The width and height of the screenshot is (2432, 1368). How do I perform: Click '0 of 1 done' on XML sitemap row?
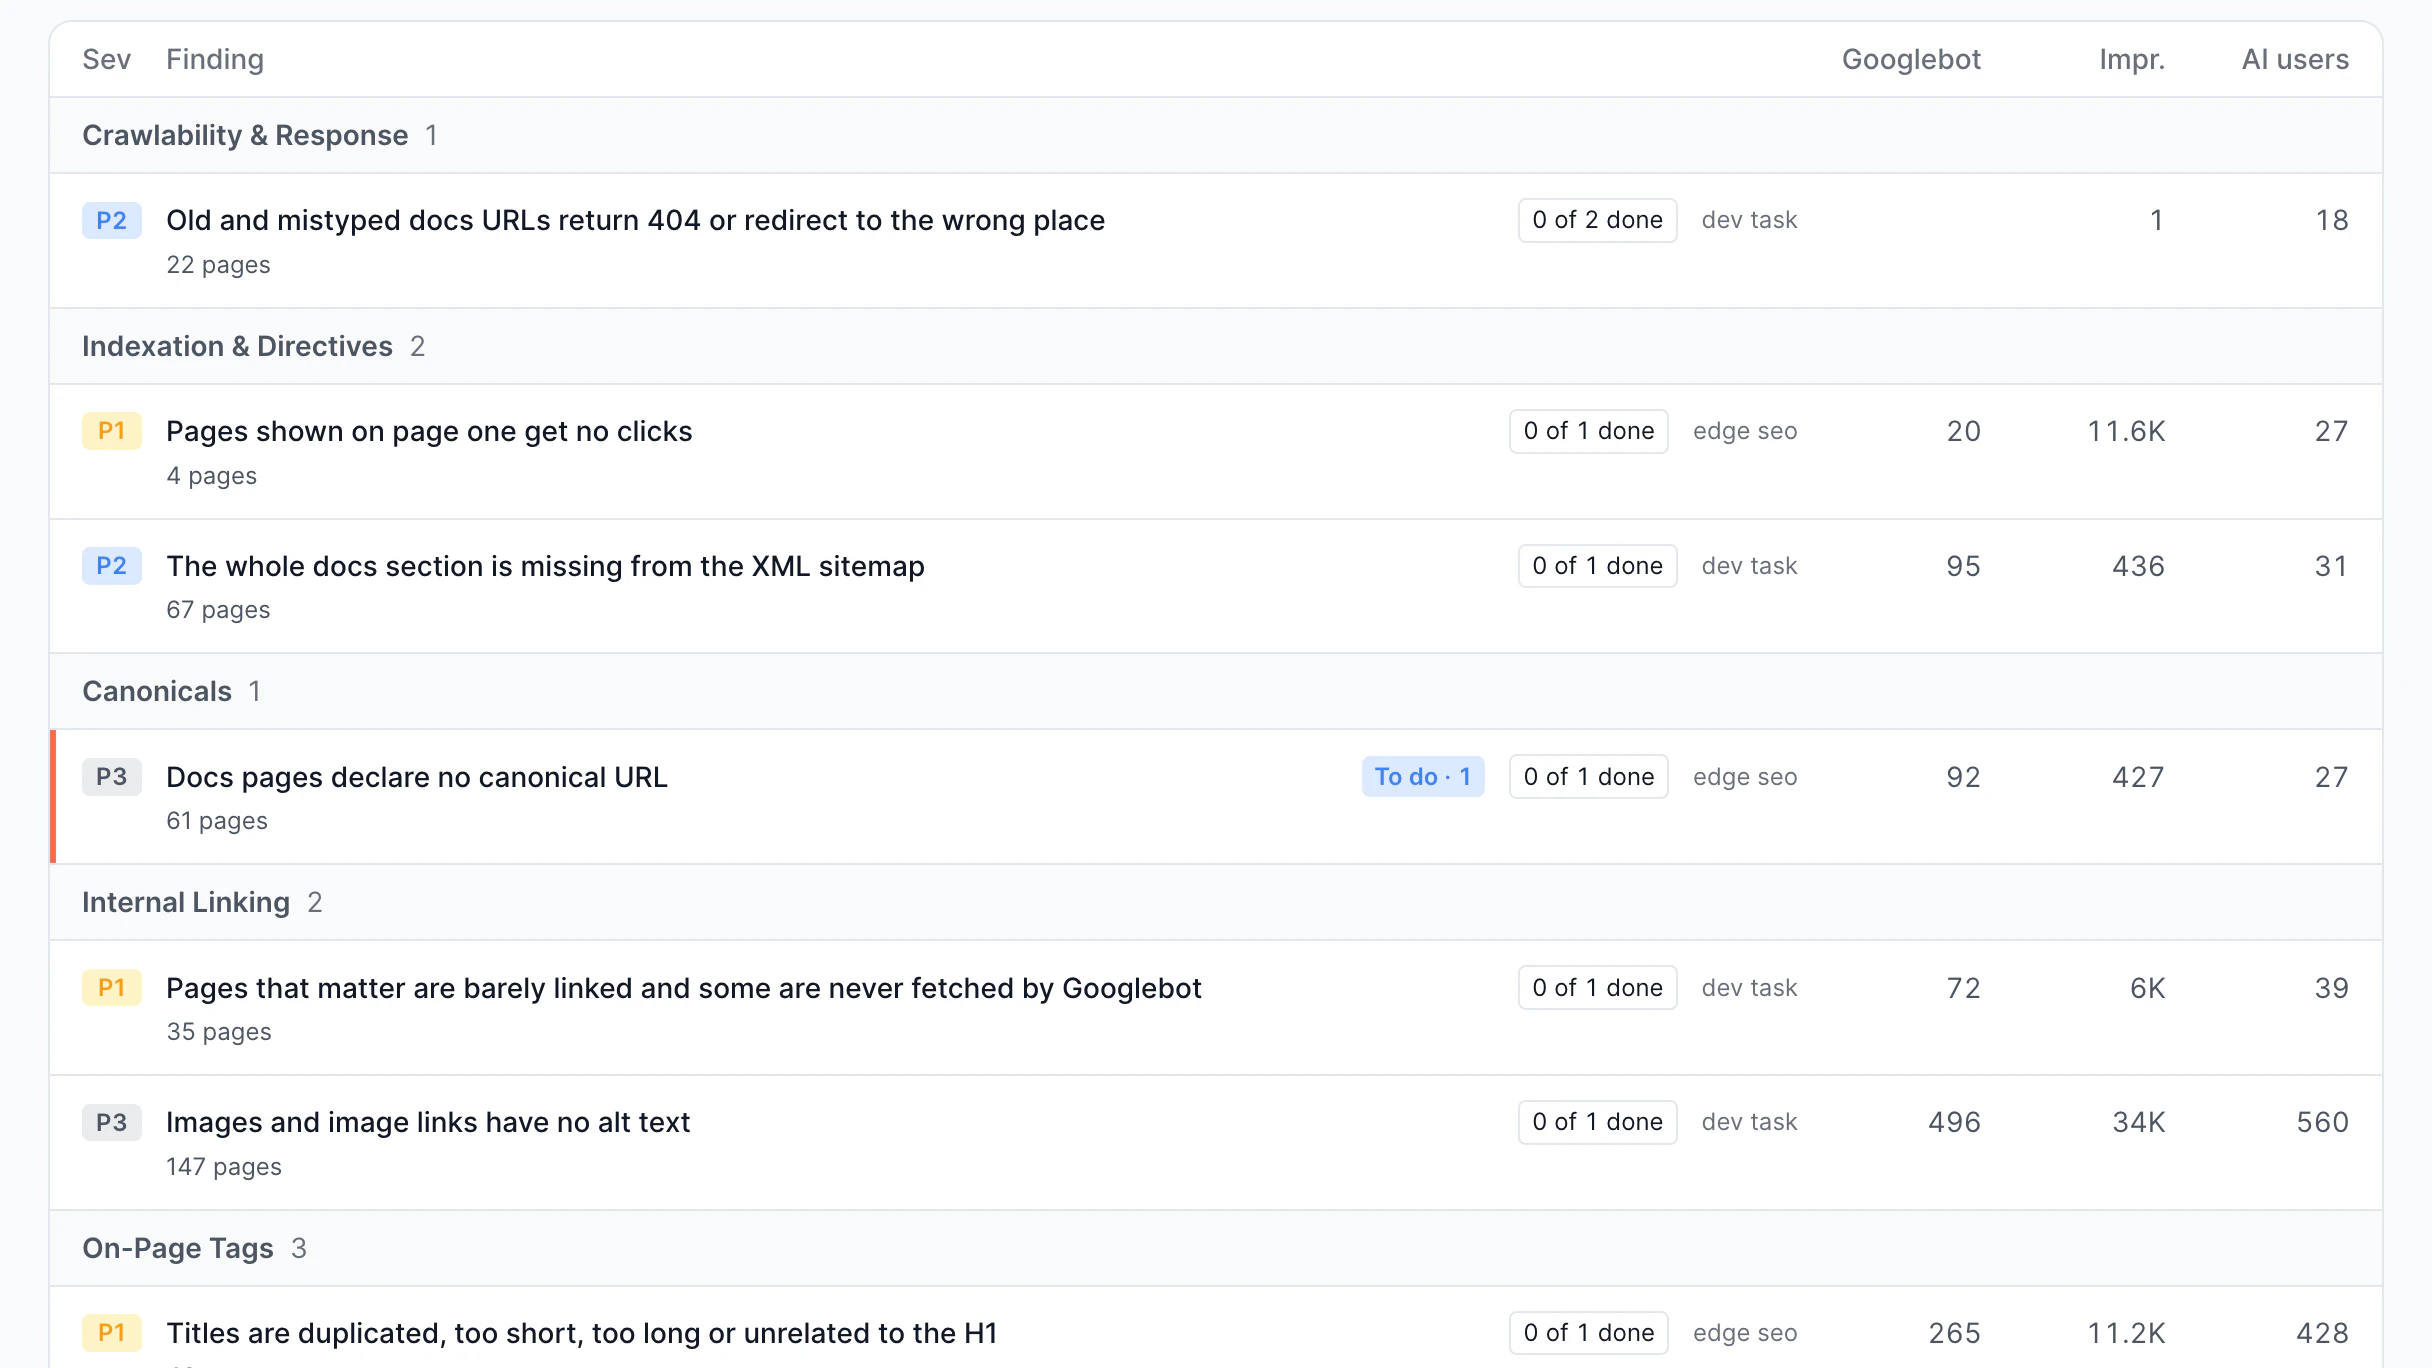(1597, 566)
